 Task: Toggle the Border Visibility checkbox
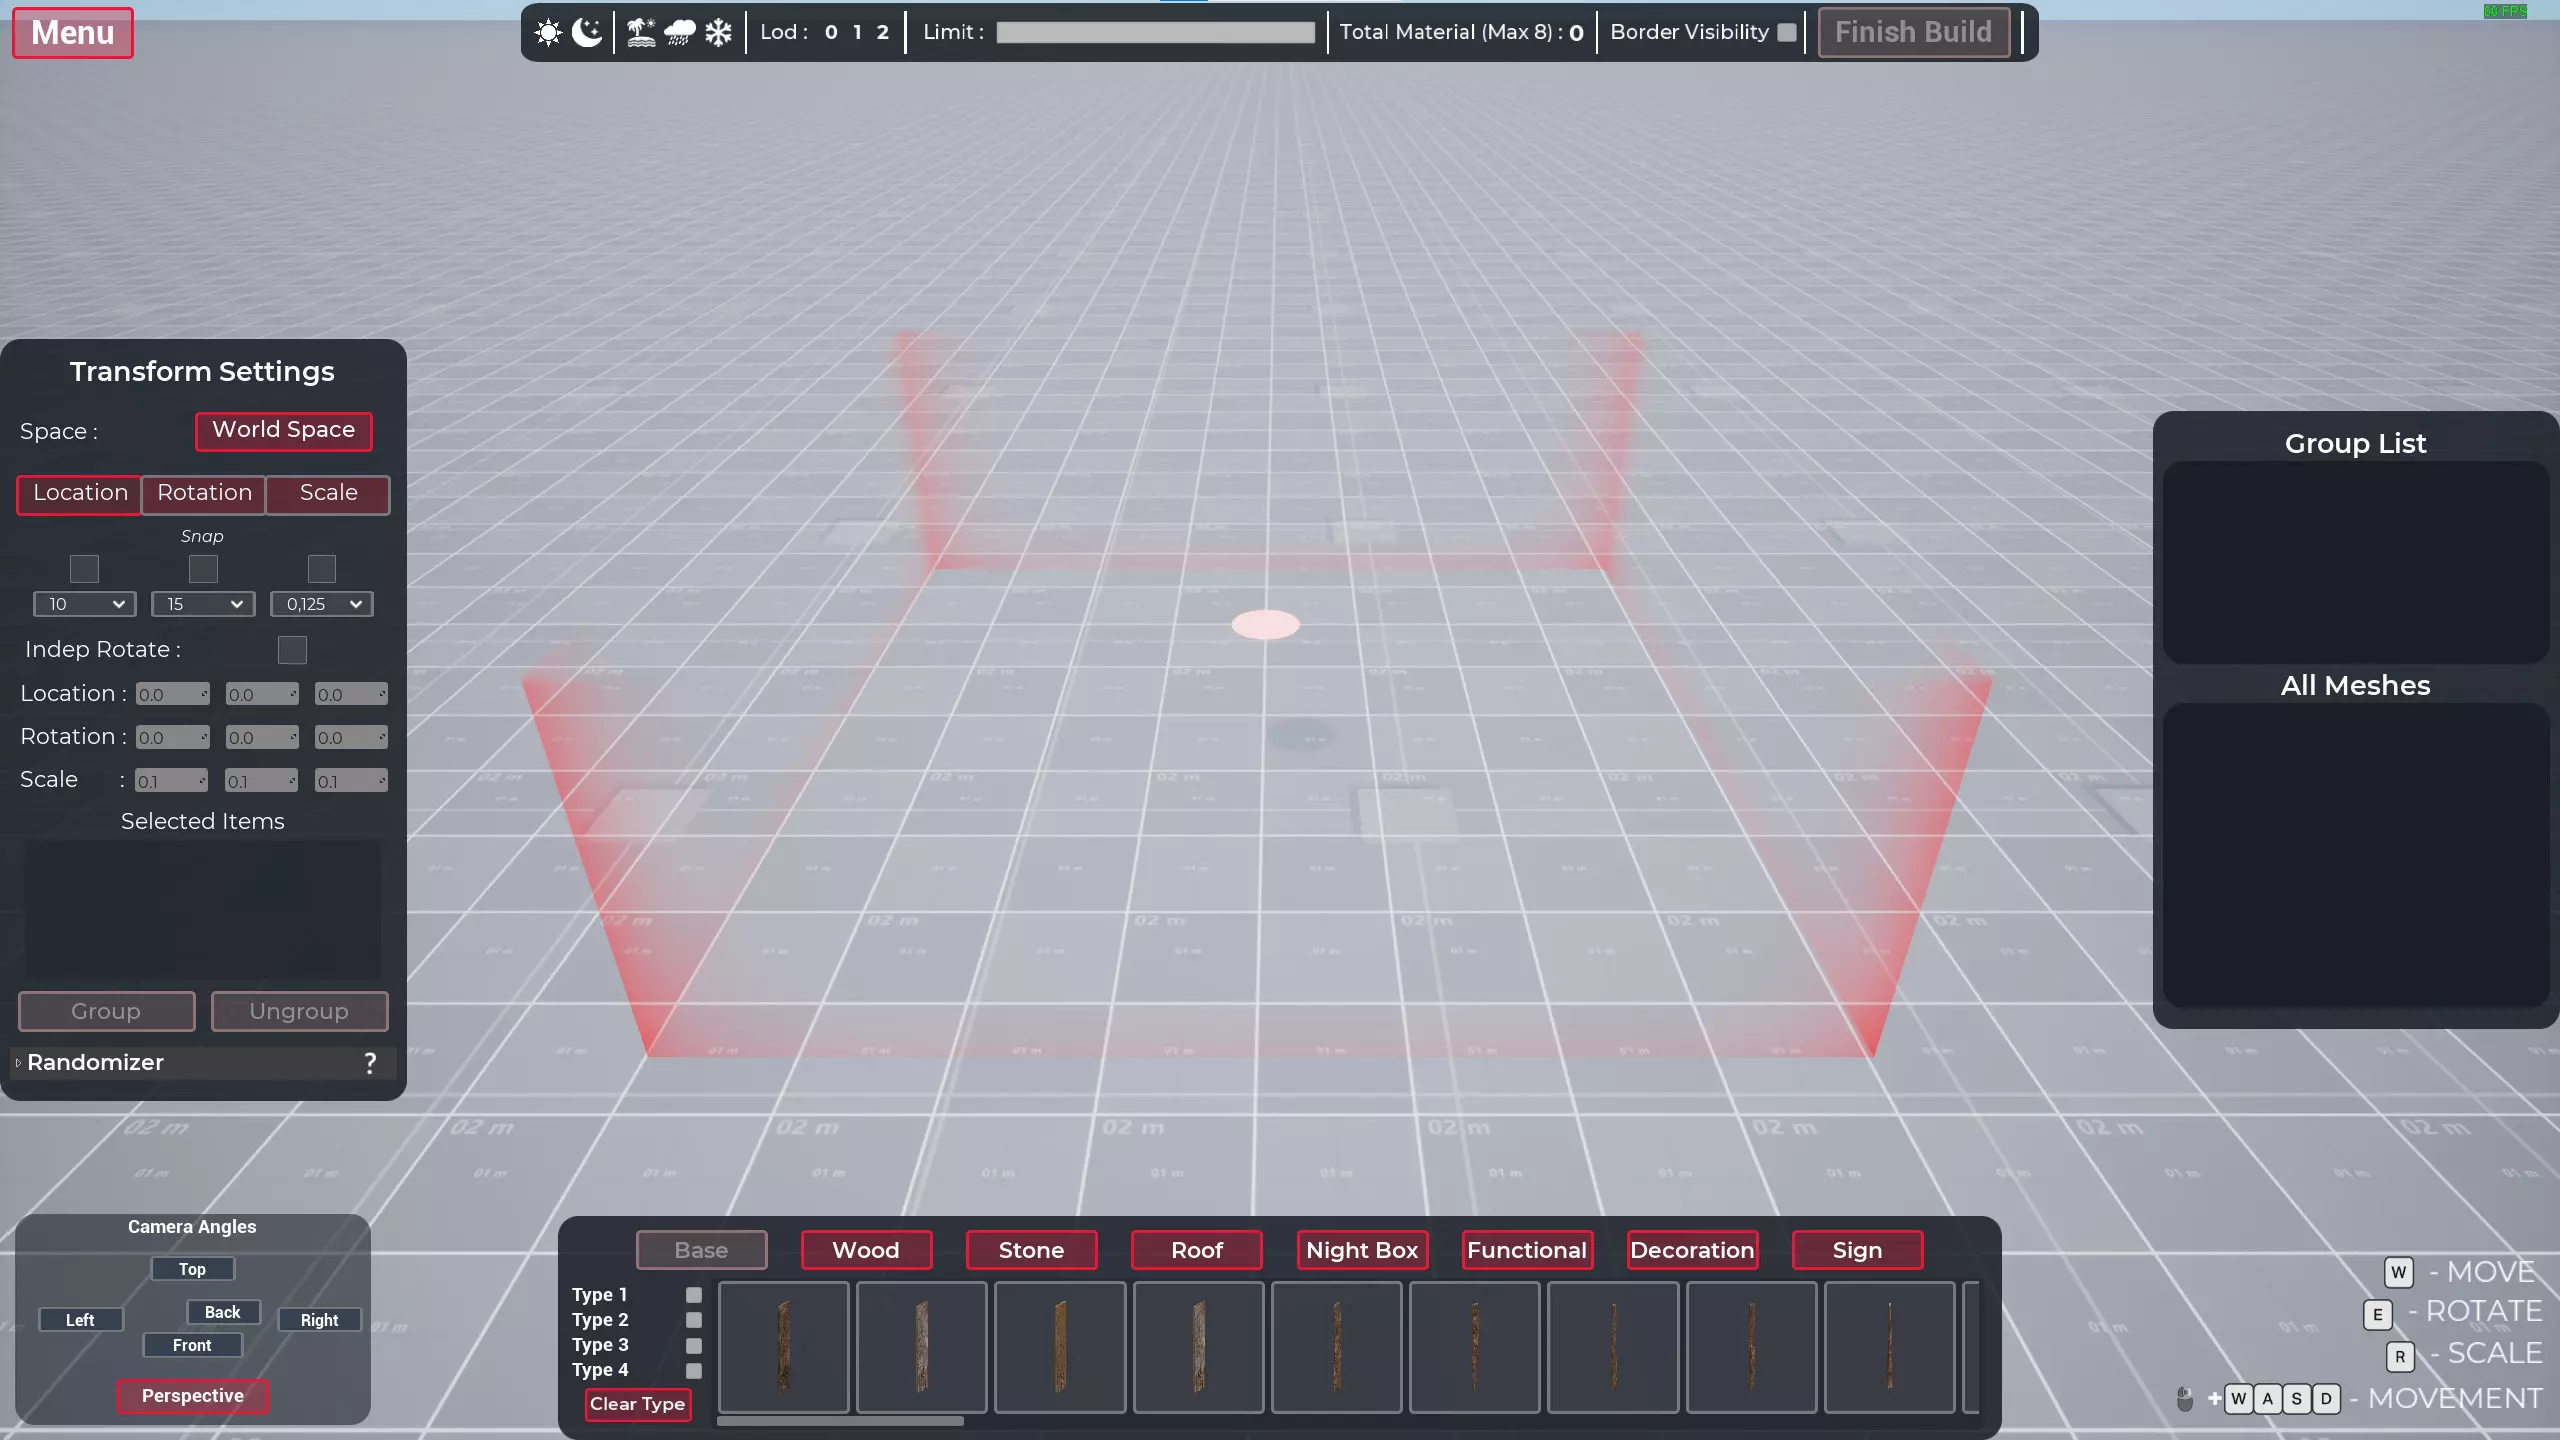pyautogui.click(x=1787, y=32)
